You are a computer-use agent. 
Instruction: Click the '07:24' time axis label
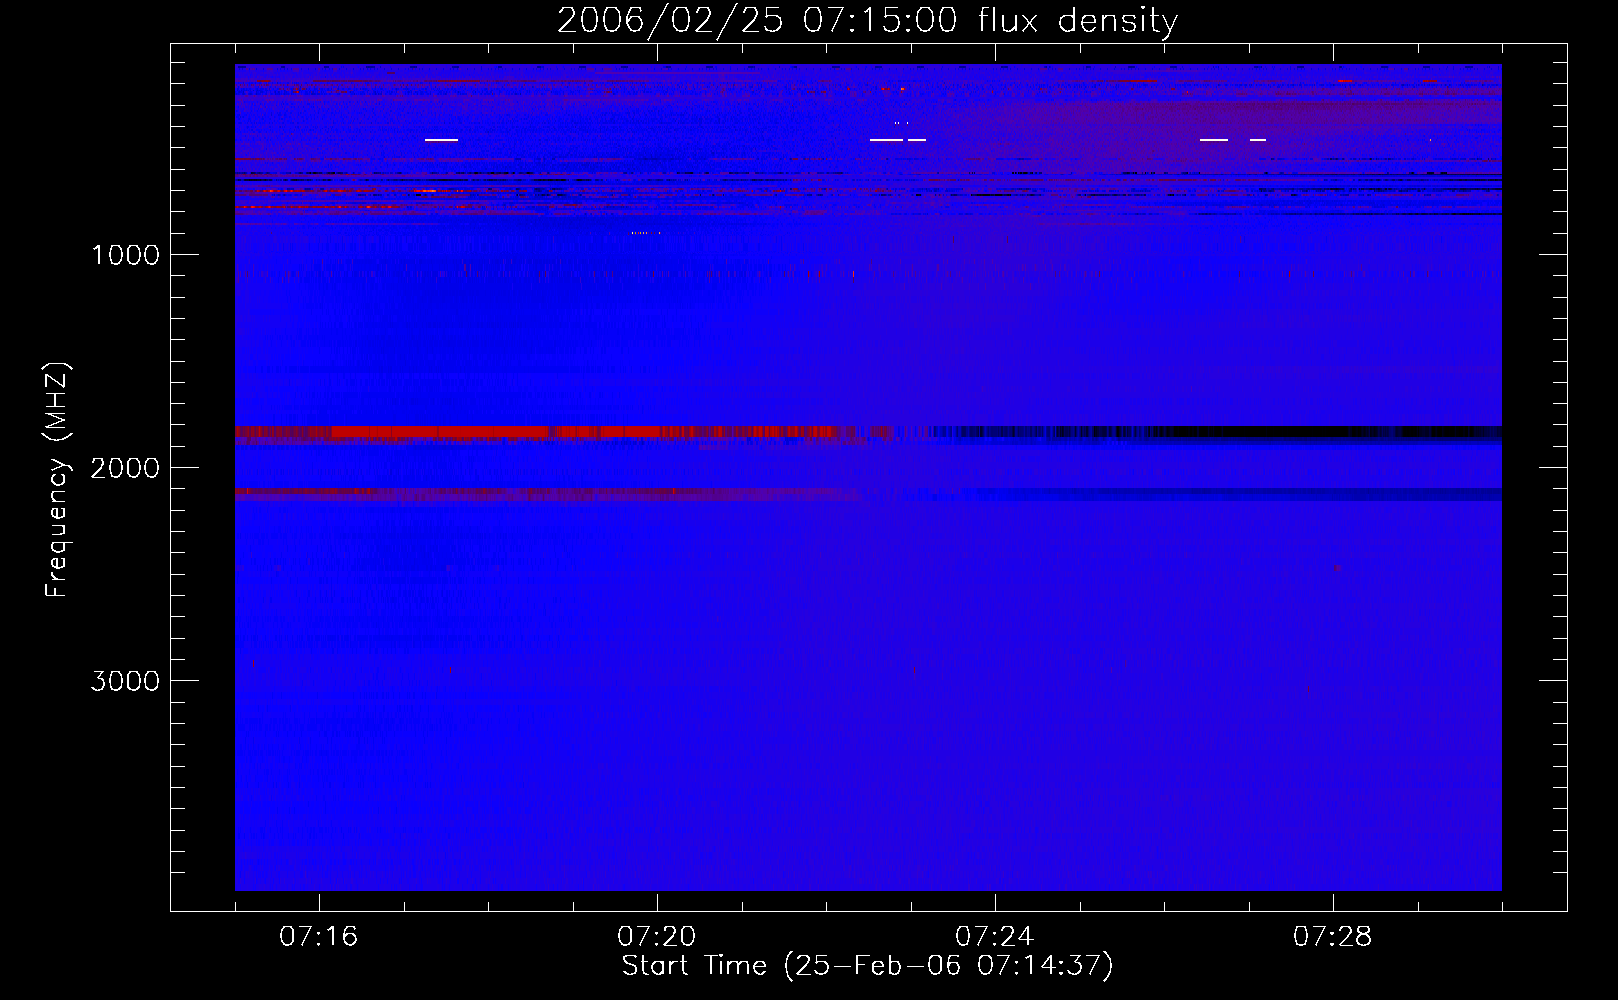(995, 937)
